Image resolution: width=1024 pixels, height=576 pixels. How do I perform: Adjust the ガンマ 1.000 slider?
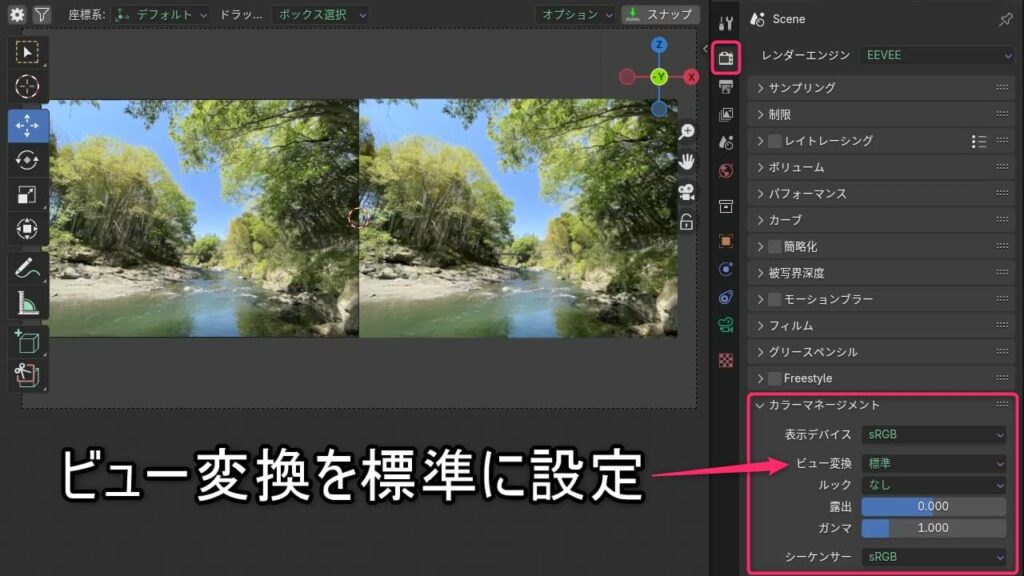(x=933, y=528)
